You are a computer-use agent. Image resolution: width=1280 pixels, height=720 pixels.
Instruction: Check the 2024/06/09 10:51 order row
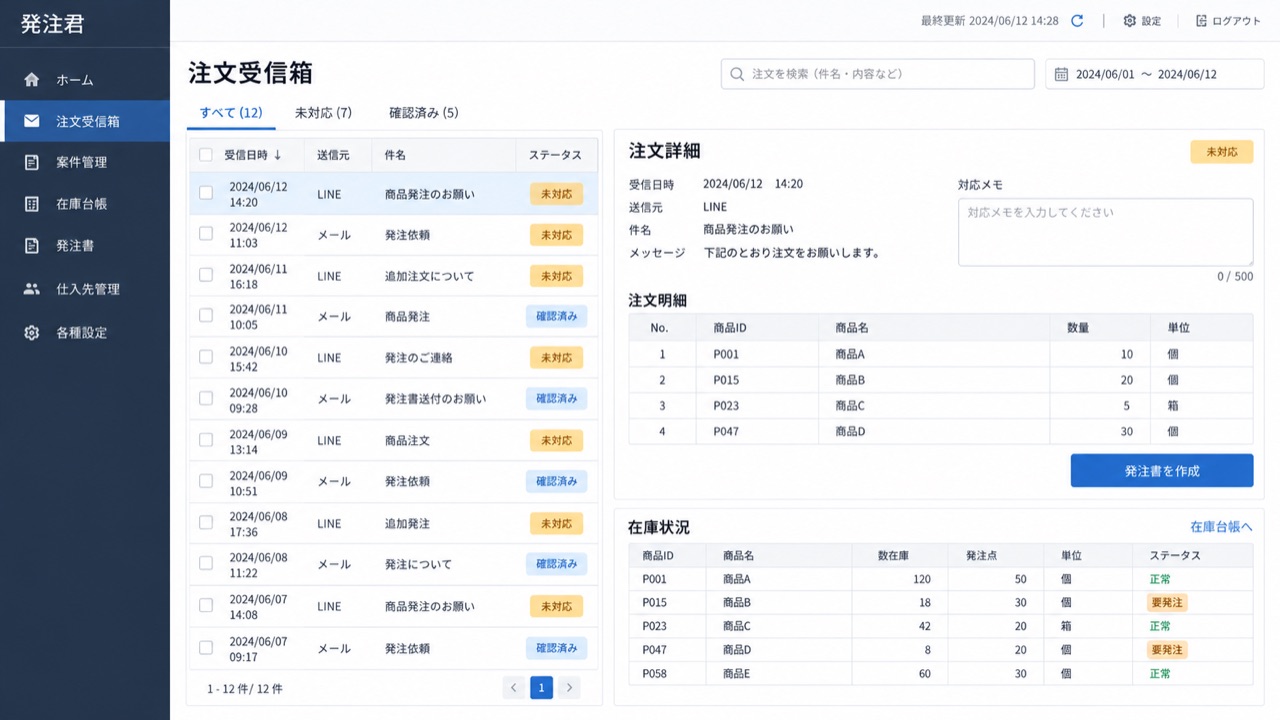(x=206, y=481)
